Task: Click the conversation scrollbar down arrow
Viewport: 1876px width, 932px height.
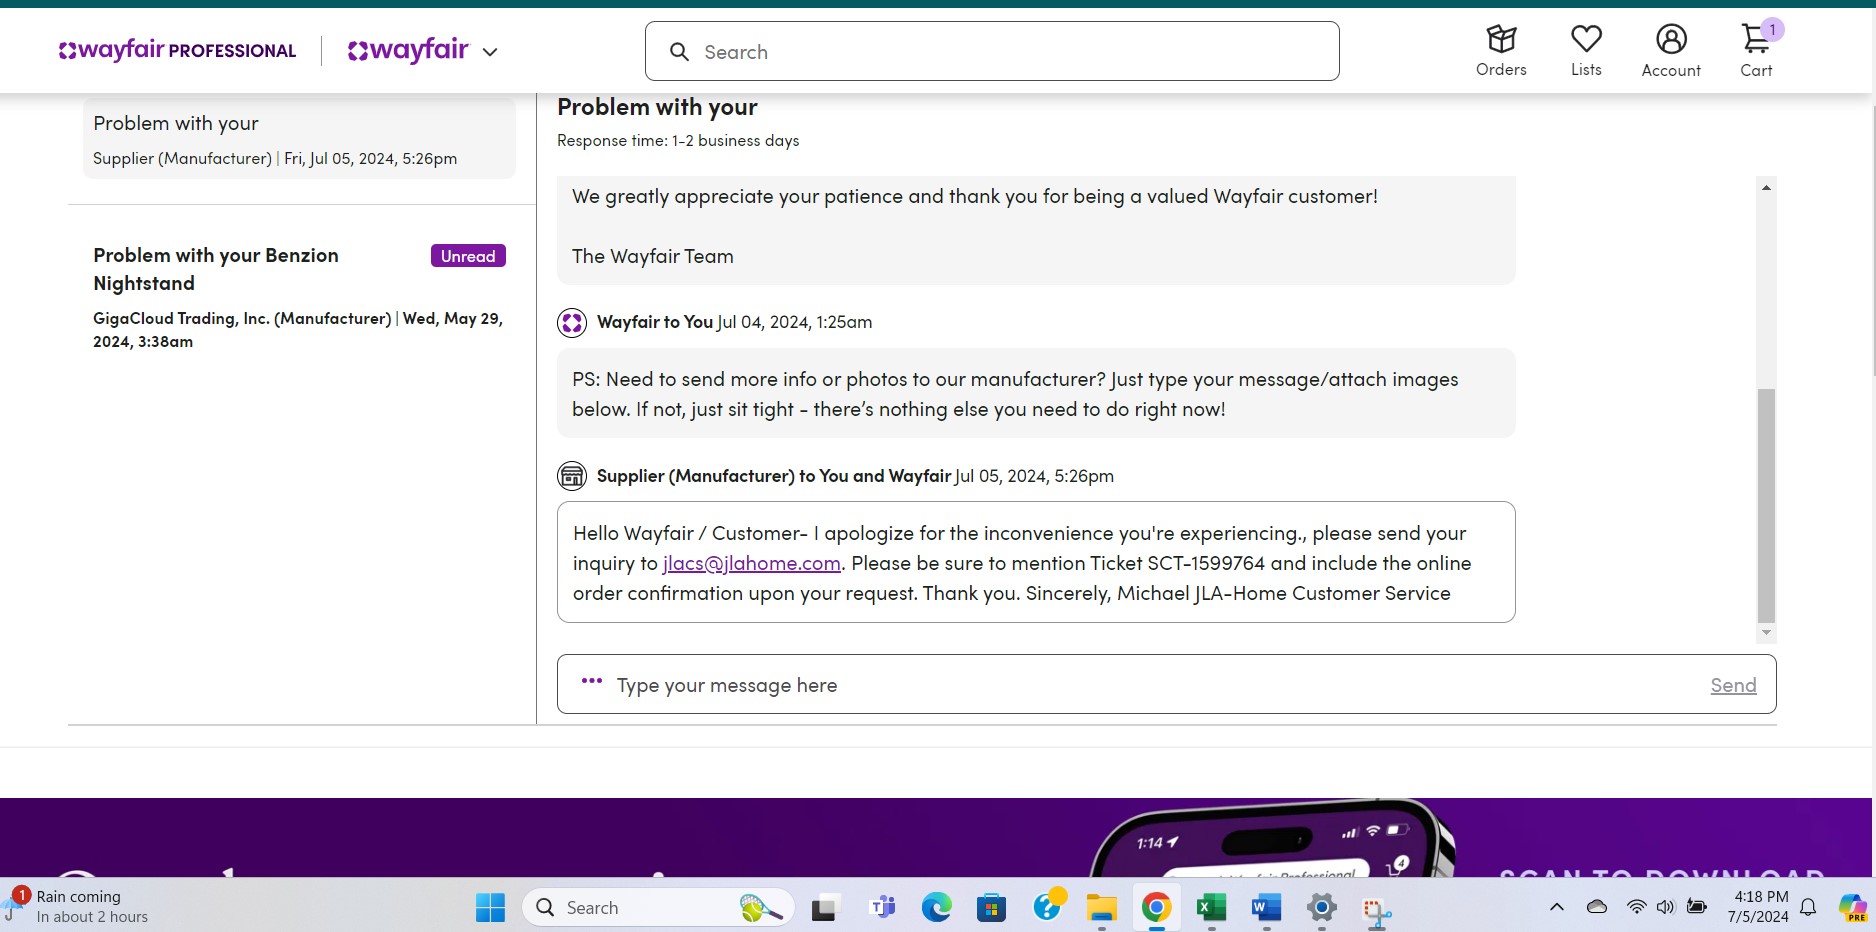Action: click(x=1767, y=632)
